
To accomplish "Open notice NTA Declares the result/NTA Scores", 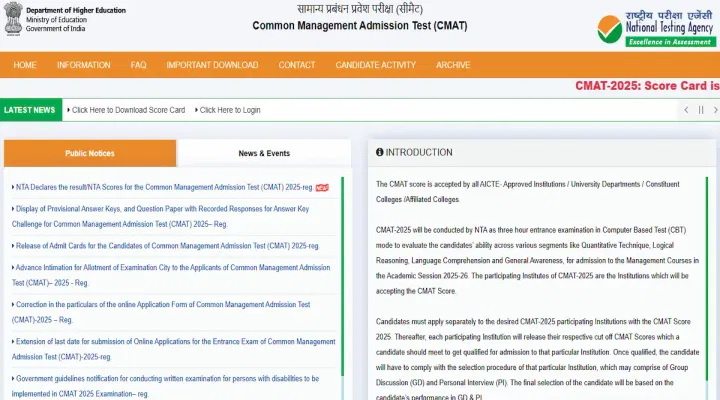I will 163,187.
